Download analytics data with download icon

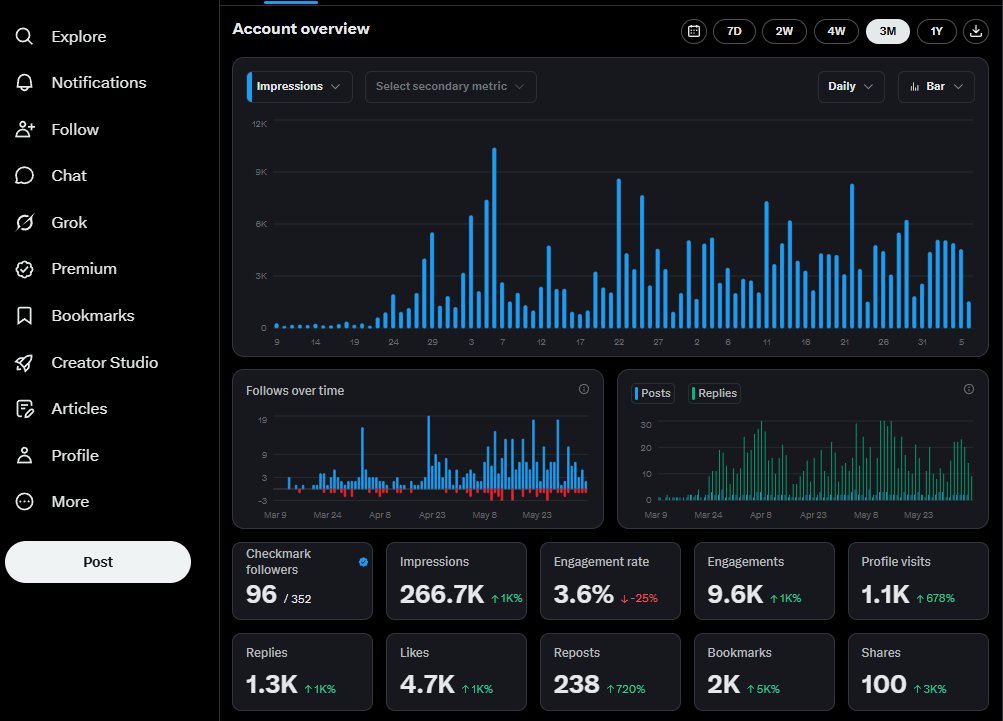[975, 31]
